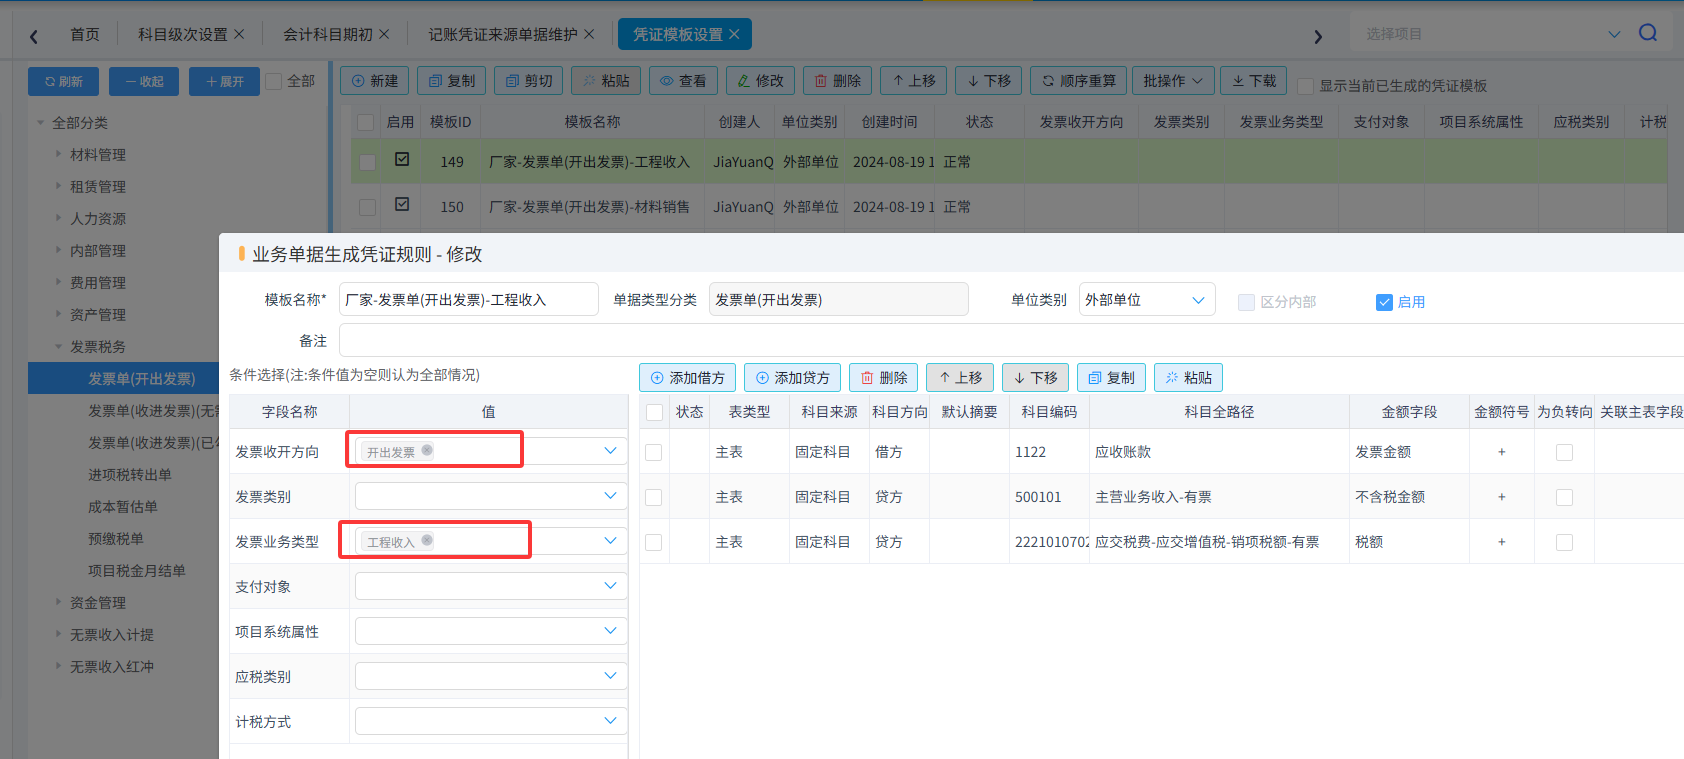Close the 凭证模板设置 tab
1684x759 pixels.
(734, 34)
